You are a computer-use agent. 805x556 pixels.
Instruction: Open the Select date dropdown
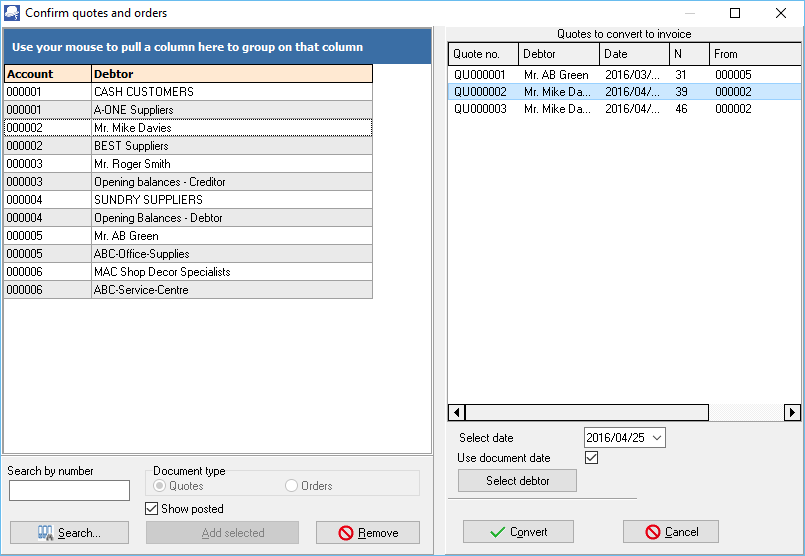click(x=656, y=438)
